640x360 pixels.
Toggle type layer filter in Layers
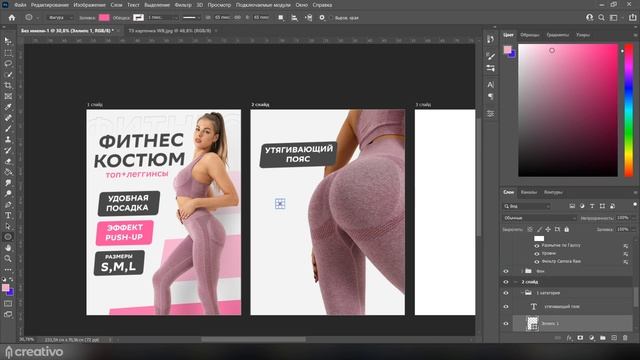coord(592,206)
